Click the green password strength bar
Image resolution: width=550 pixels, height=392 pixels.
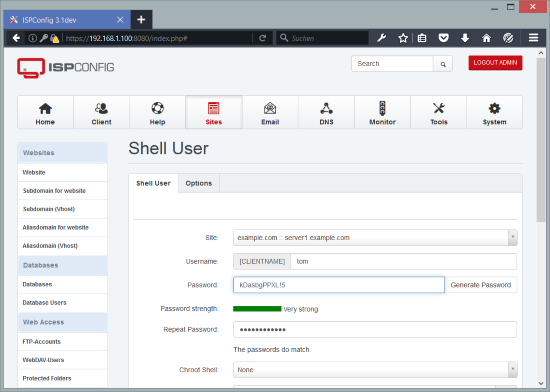[x=257, y=309]
